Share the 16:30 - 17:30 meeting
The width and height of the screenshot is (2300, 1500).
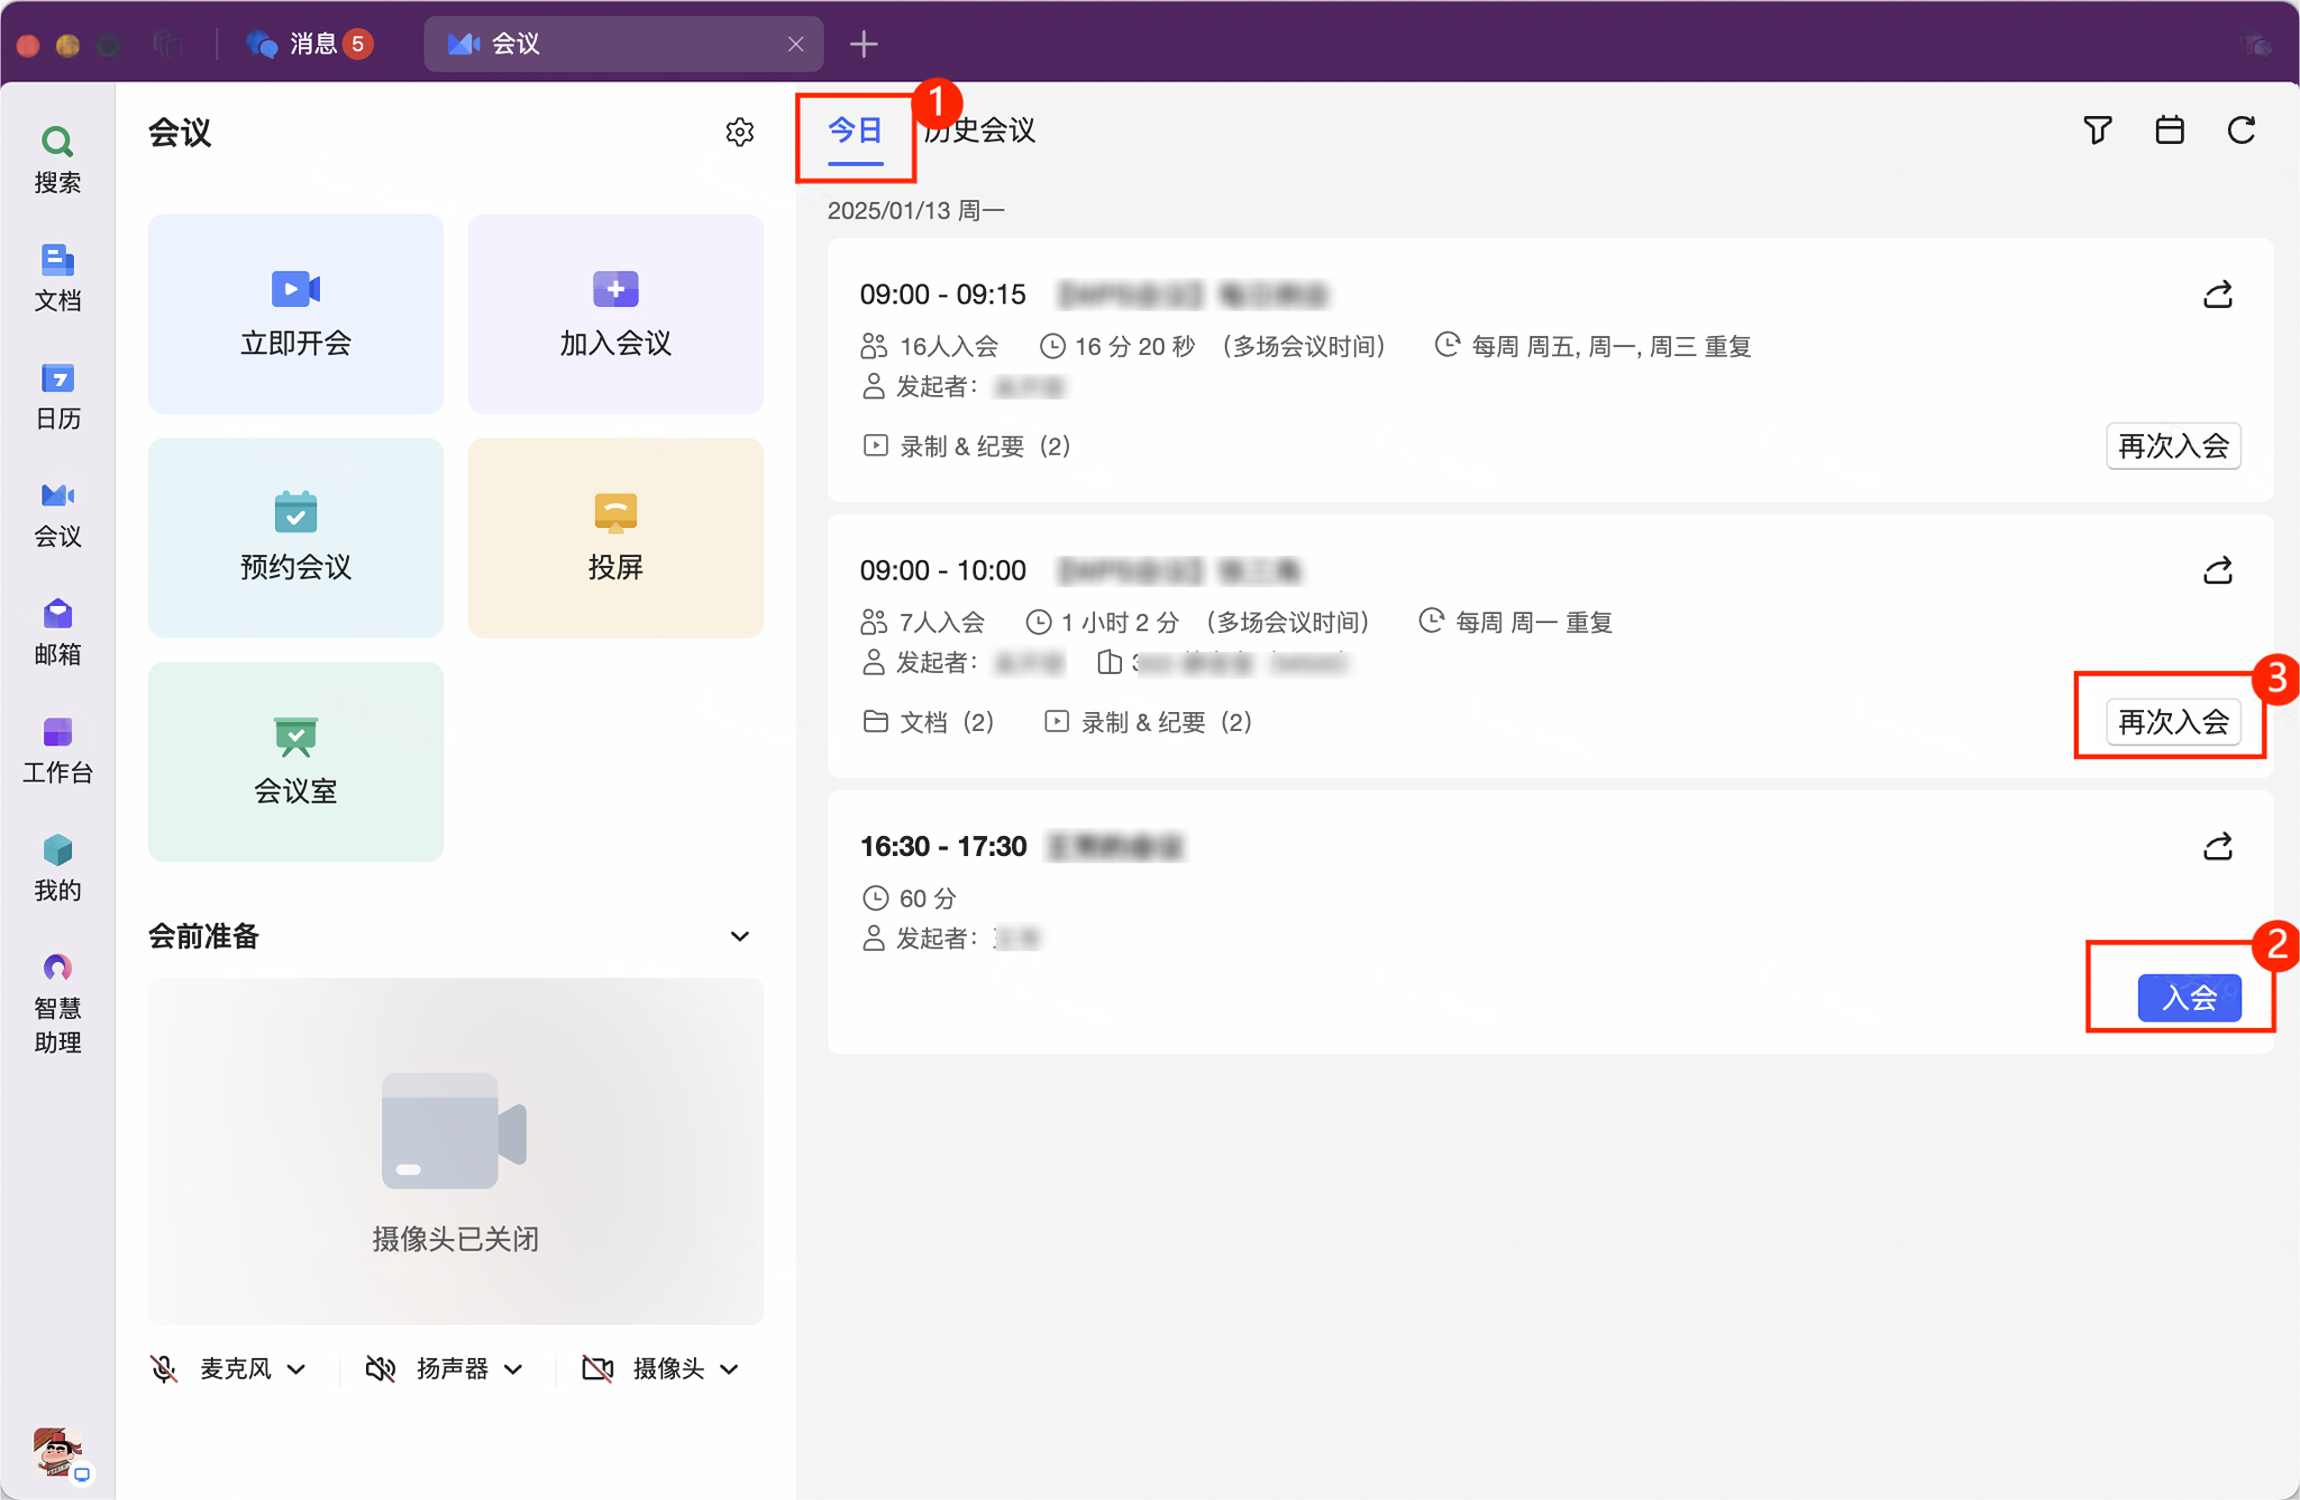[2217, 847]
